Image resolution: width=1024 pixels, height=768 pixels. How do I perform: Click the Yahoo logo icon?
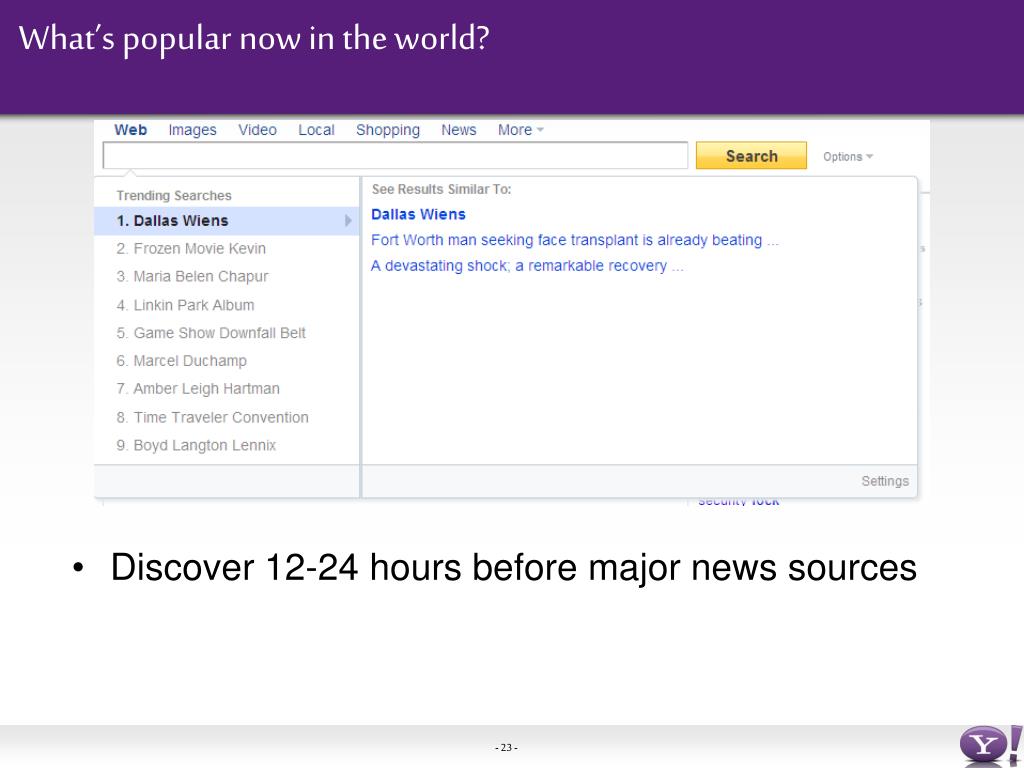pyautogui.click(x=990, y=745)
